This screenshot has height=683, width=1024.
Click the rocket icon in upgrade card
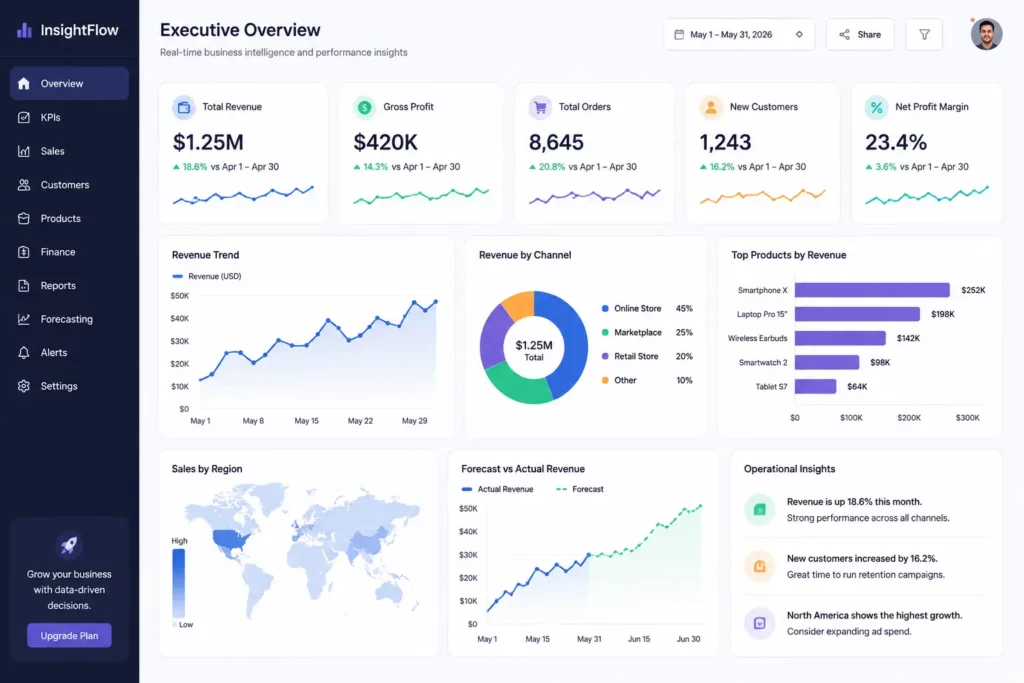[69, 545]
